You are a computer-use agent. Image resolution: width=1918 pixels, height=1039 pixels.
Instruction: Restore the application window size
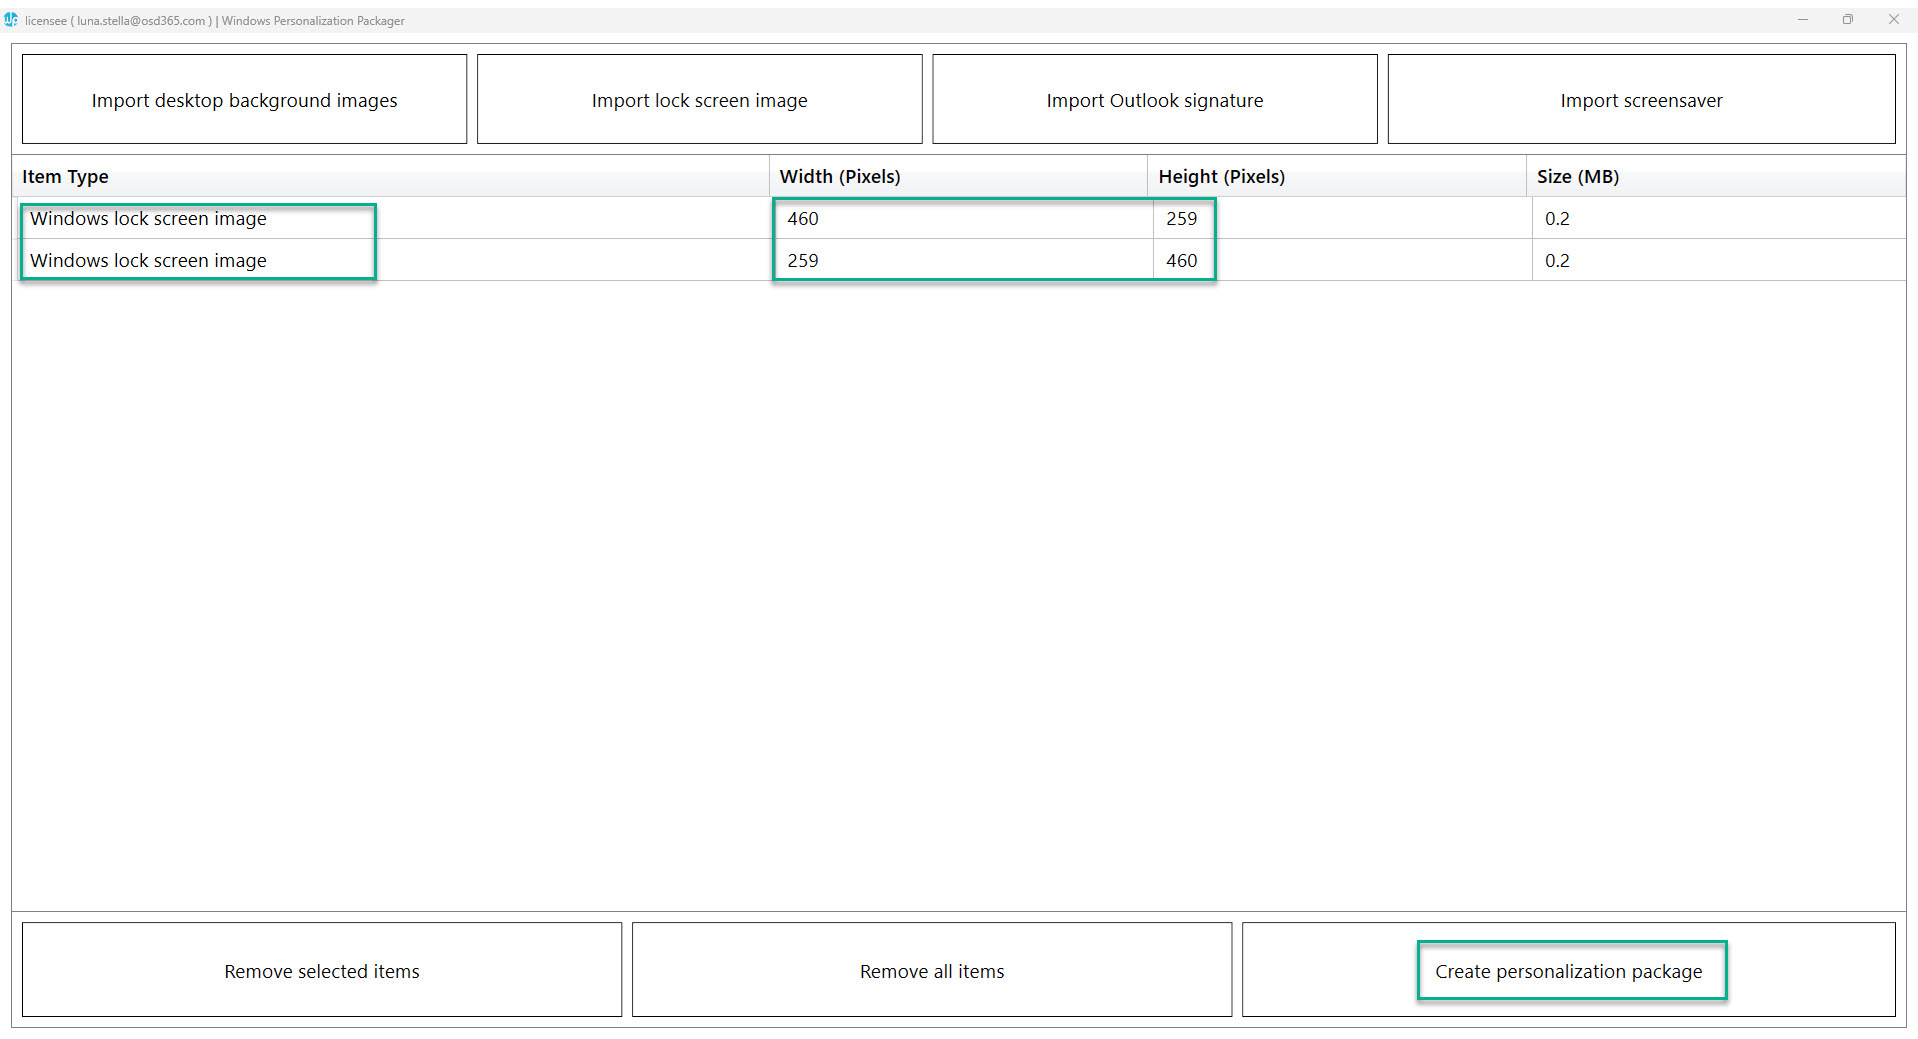click(x=1848, y=19)
